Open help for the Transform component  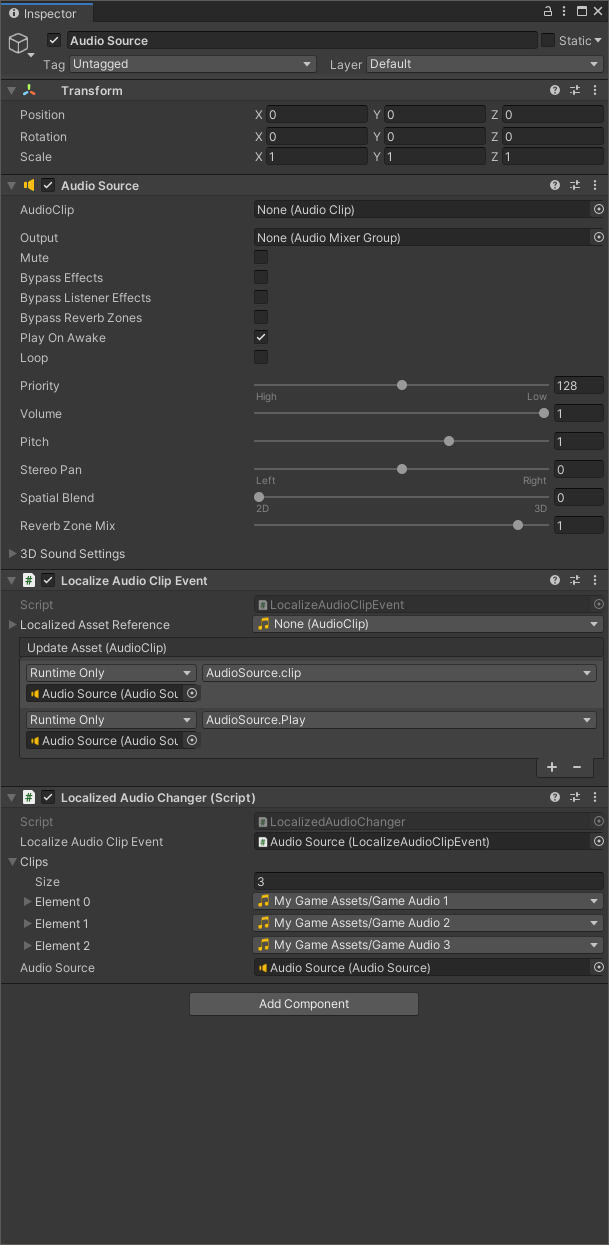(555, 90)
